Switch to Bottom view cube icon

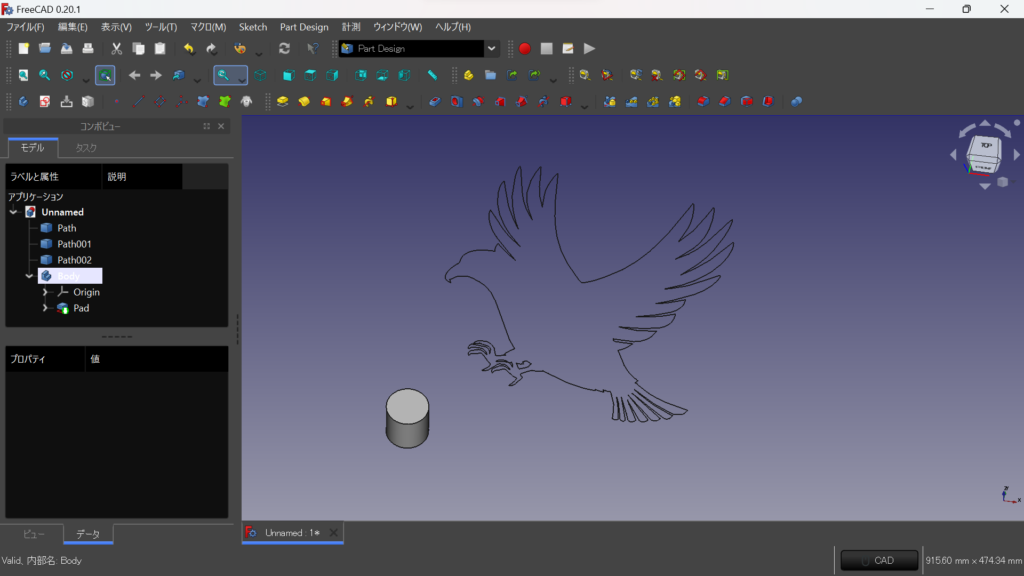(x=382, y=76)
